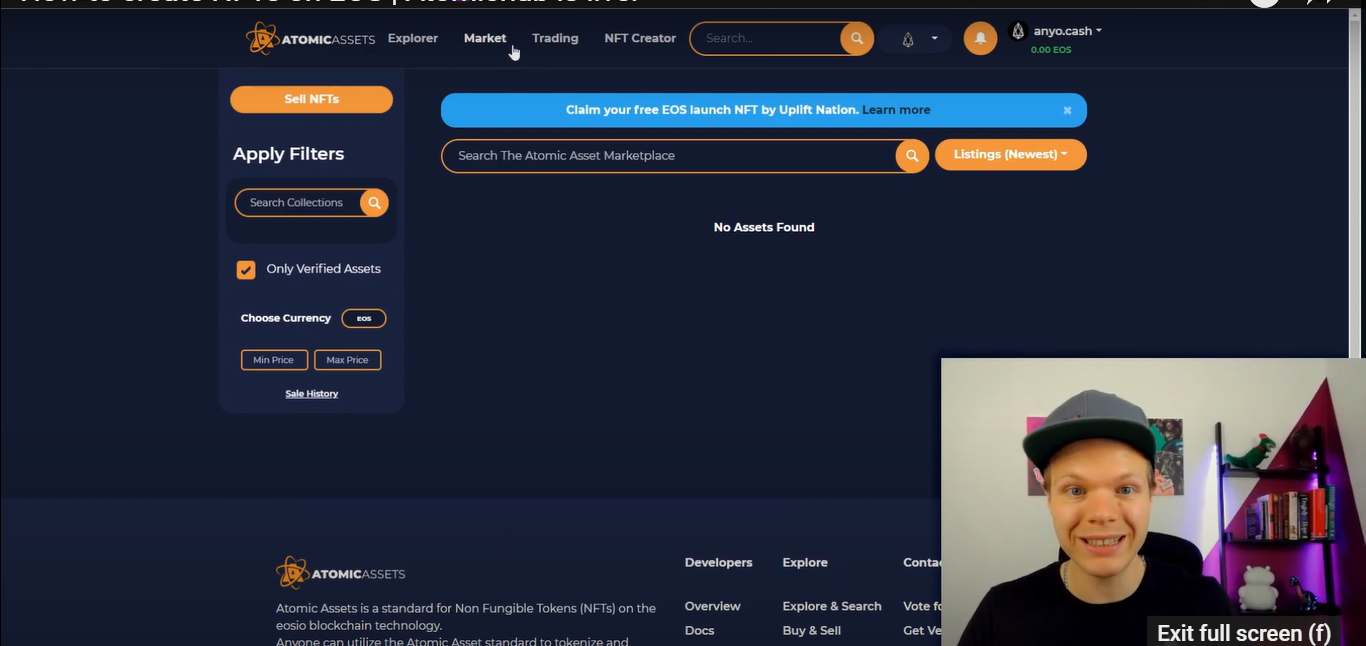
Task: Click the Exit full screen (f) tooltip
Action: pyautogui.click(x=1243, y=632)
